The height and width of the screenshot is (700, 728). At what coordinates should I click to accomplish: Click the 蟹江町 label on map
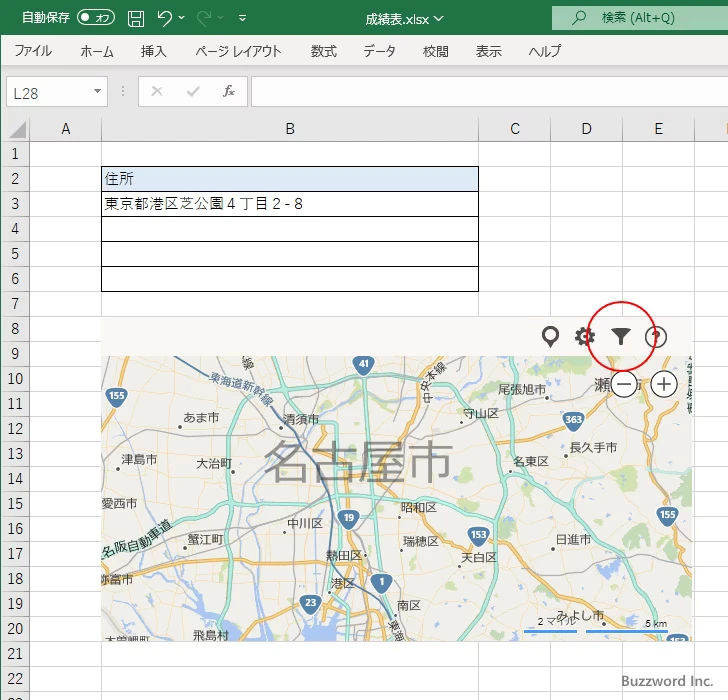coord(205,539)
